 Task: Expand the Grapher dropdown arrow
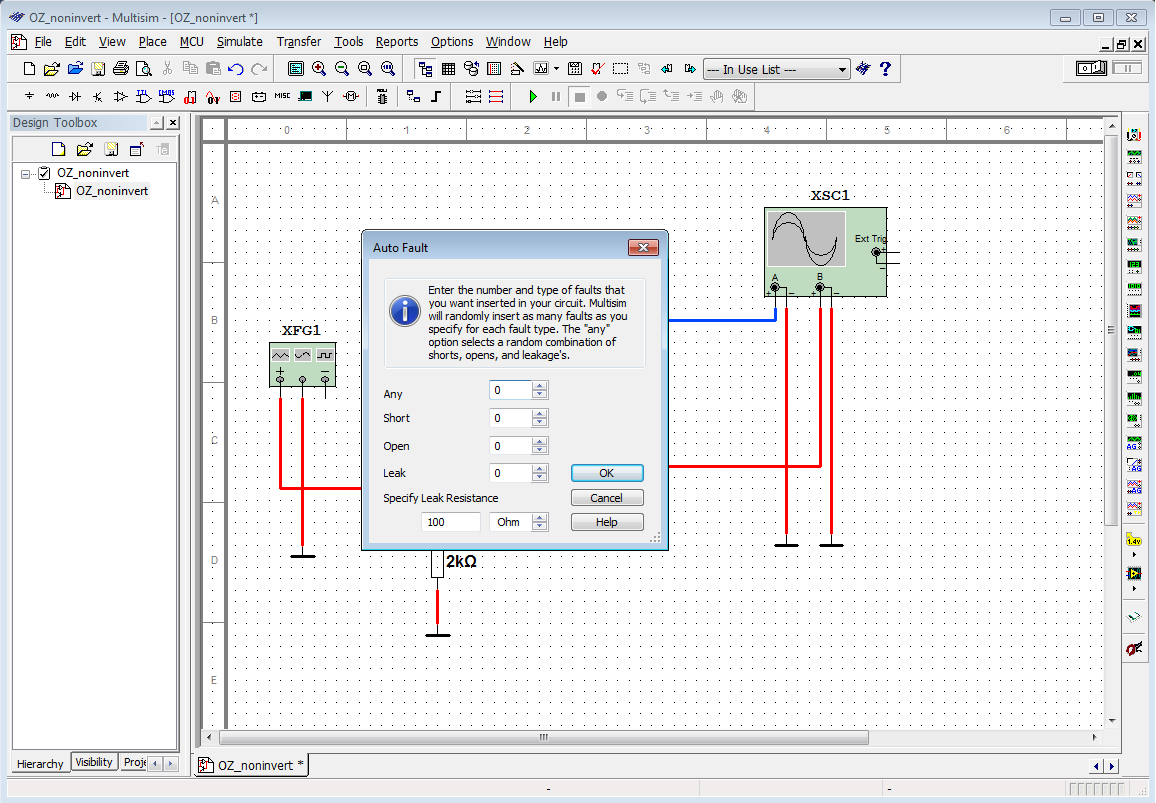coord(557,69)
